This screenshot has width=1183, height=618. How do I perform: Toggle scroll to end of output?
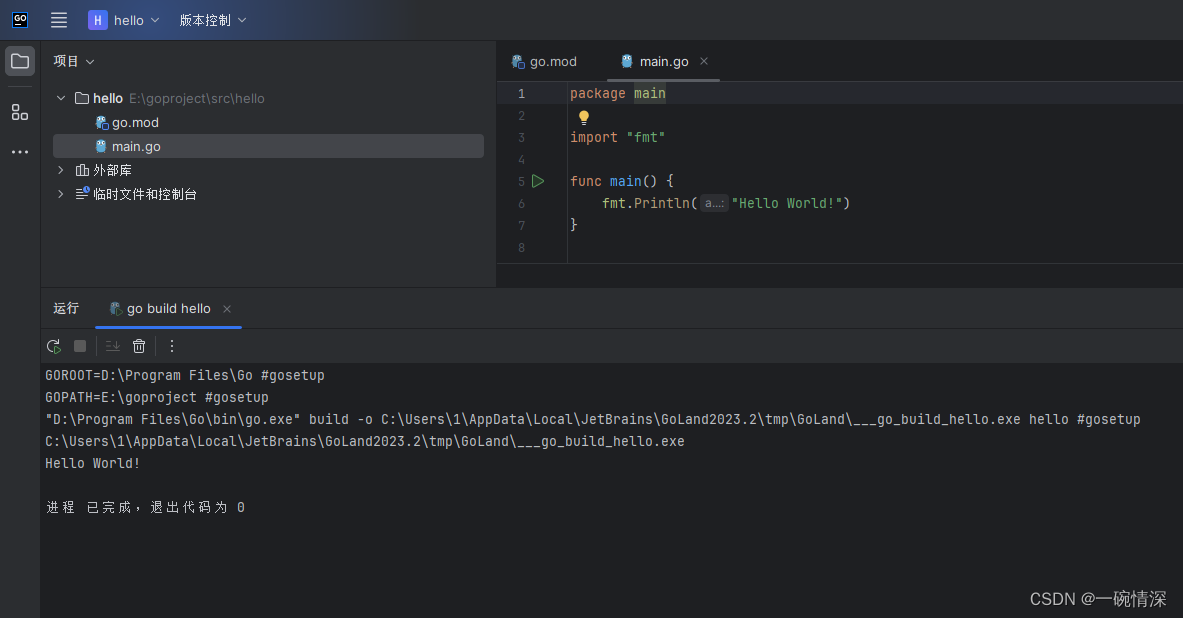[112, 346]
